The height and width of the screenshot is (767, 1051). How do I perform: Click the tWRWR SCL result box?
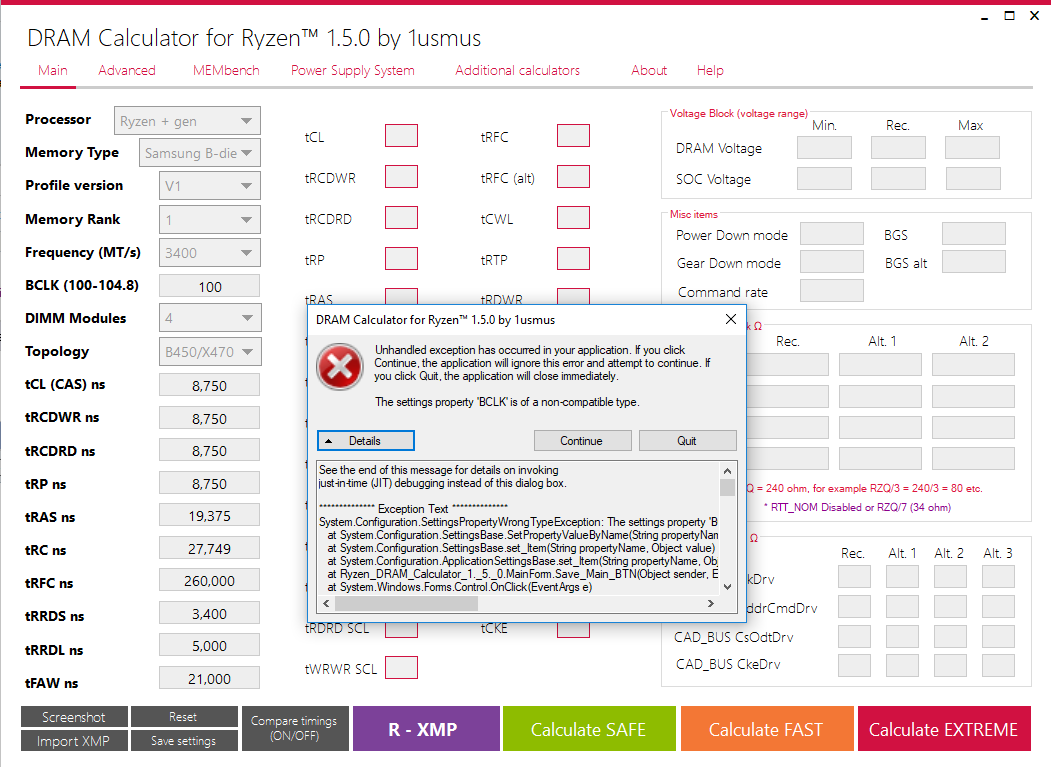coord(401,668)
